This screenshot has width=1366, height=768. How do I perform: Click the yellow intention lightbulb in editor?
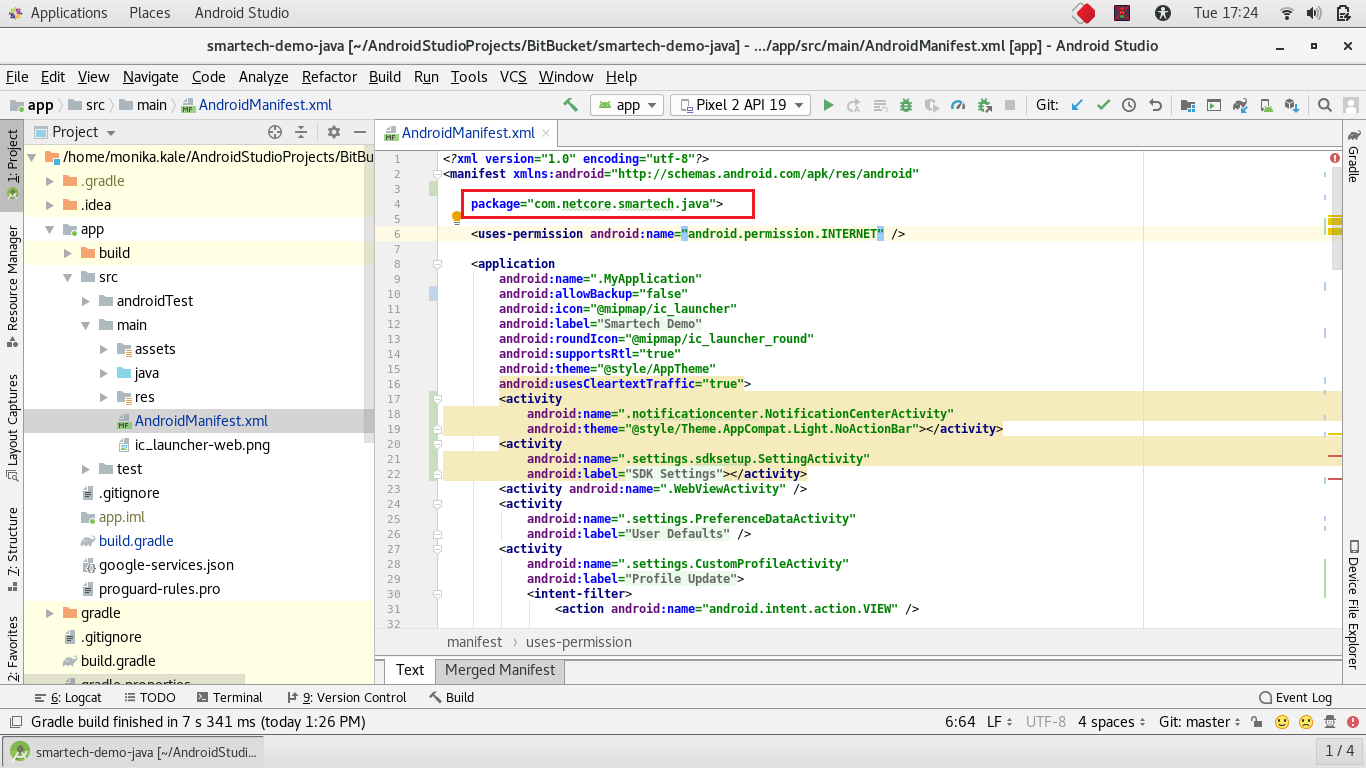click(x=456, y=216)
